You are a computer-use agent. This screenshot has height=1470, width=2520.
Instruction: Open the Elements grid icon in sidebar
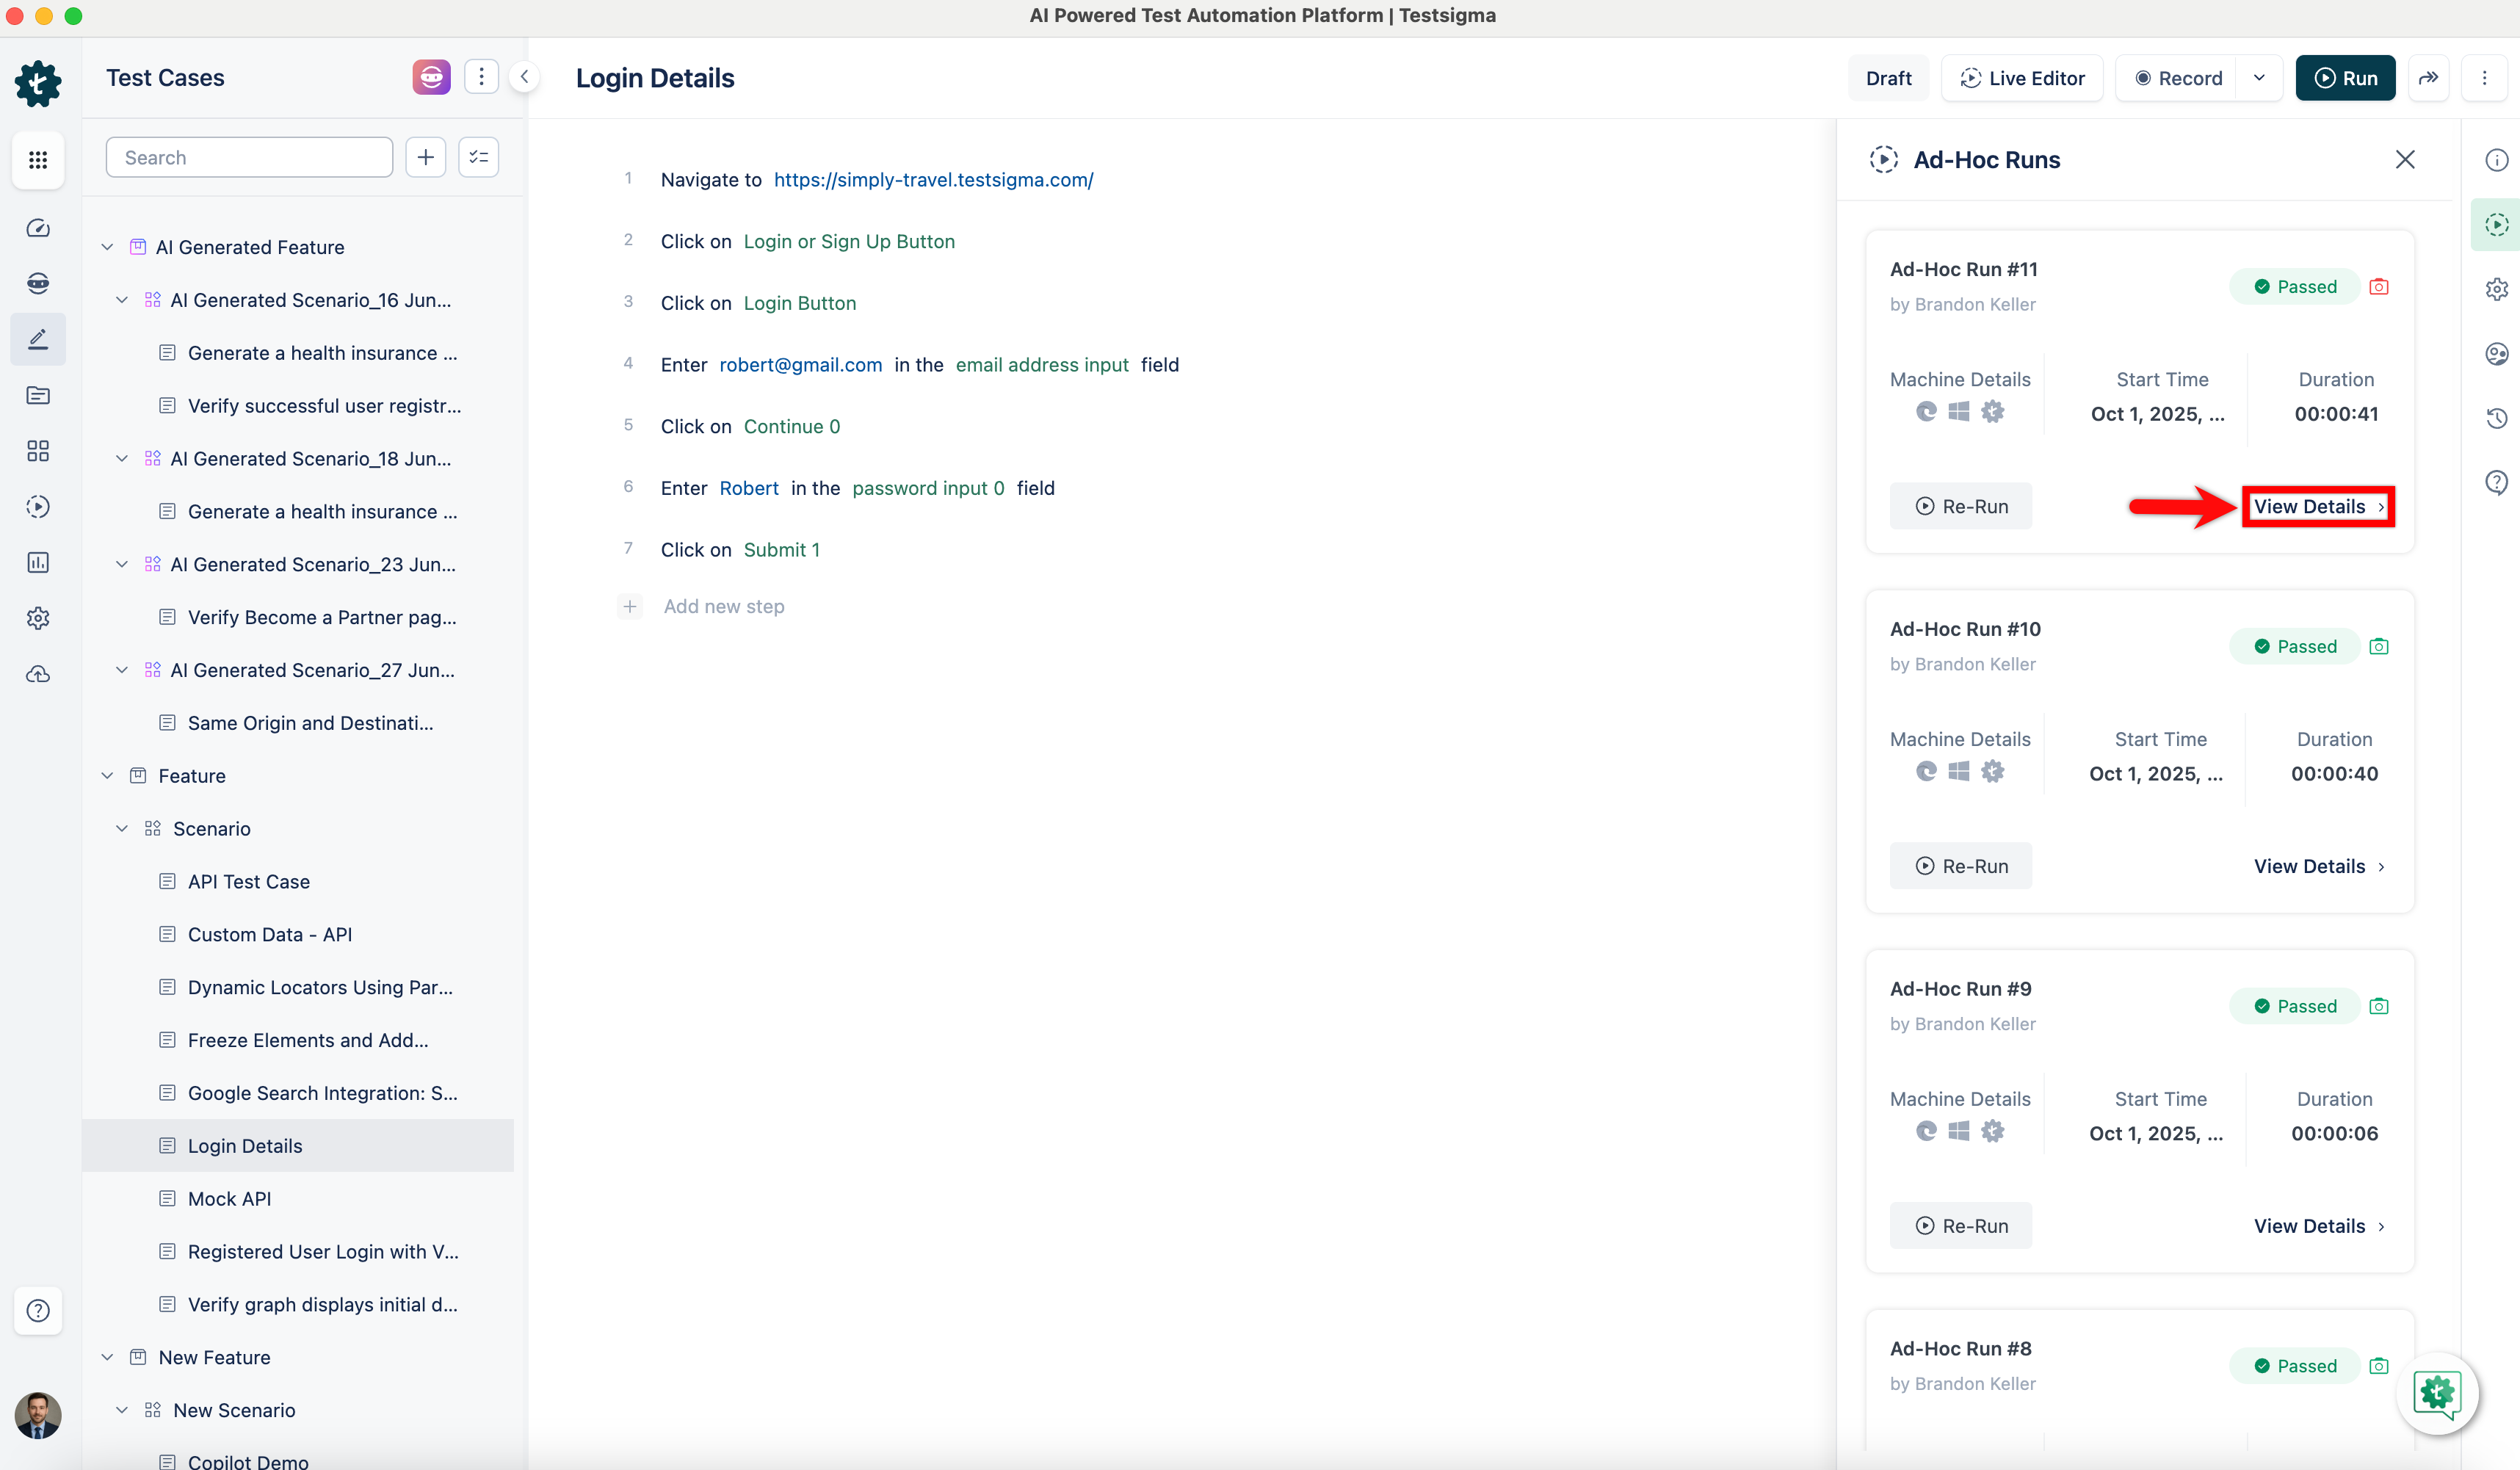click(38, 450)
